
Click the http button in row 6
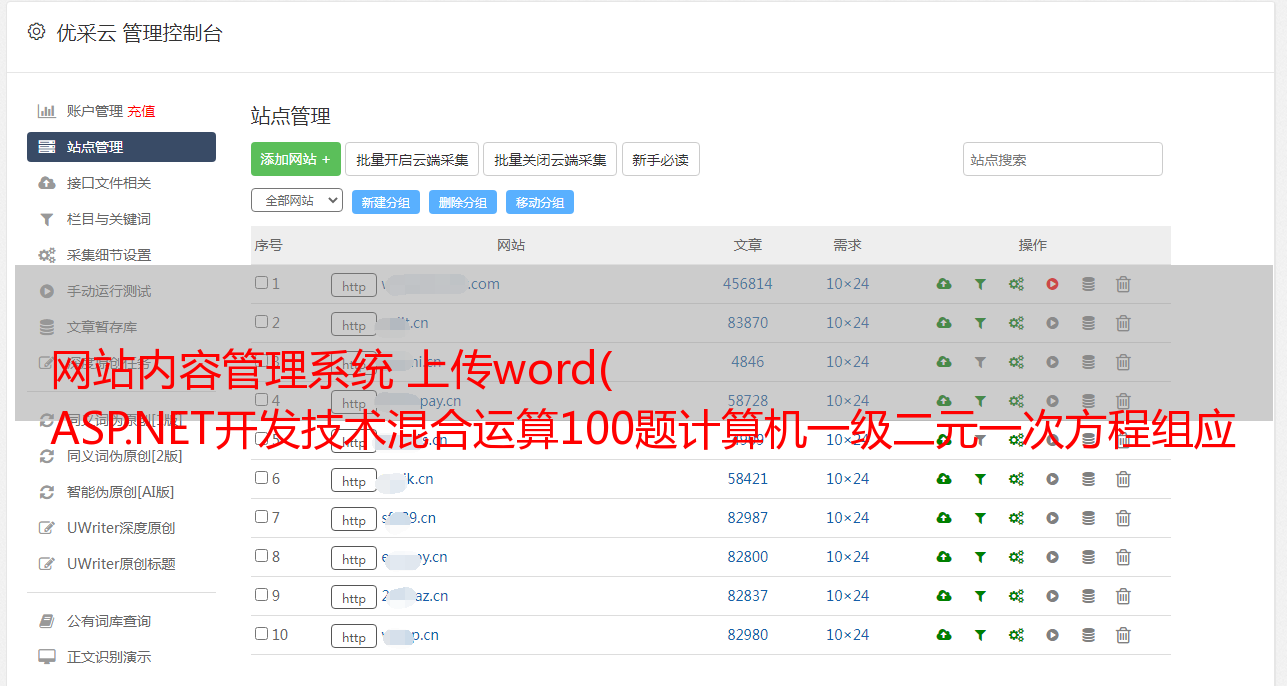point(354,481)
